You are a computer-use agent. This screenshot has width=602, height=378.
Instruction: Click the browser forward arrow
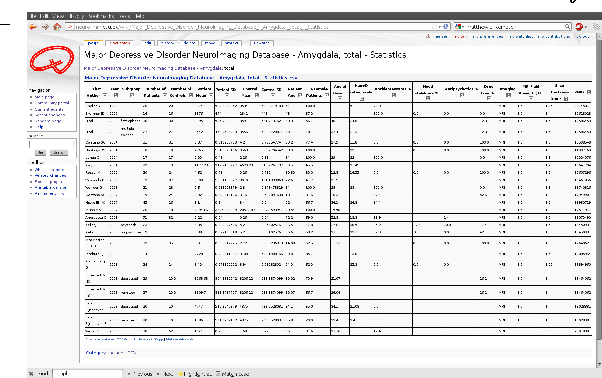point(45,27)
